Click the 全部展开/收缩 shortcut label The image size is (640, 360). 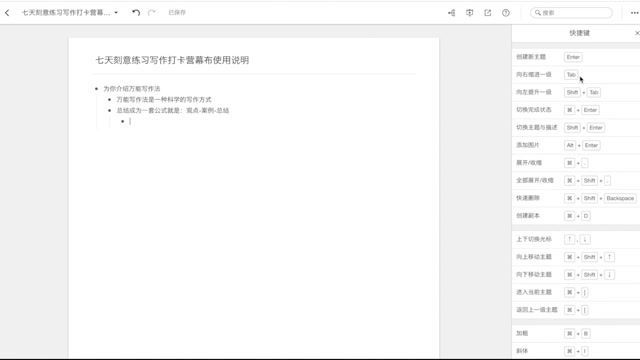(x=535, y=180)
